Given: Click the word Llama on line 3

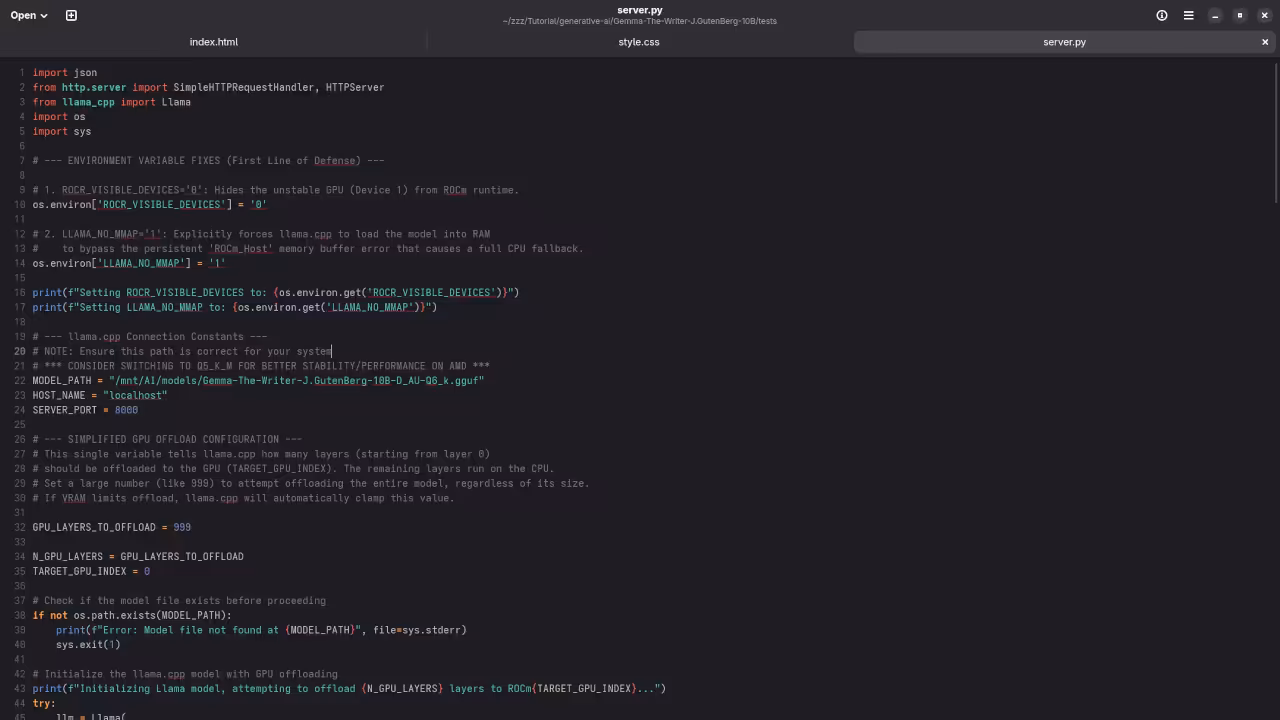Looking at the screenshot, I should pyautogui.click(x=176, y=101).
